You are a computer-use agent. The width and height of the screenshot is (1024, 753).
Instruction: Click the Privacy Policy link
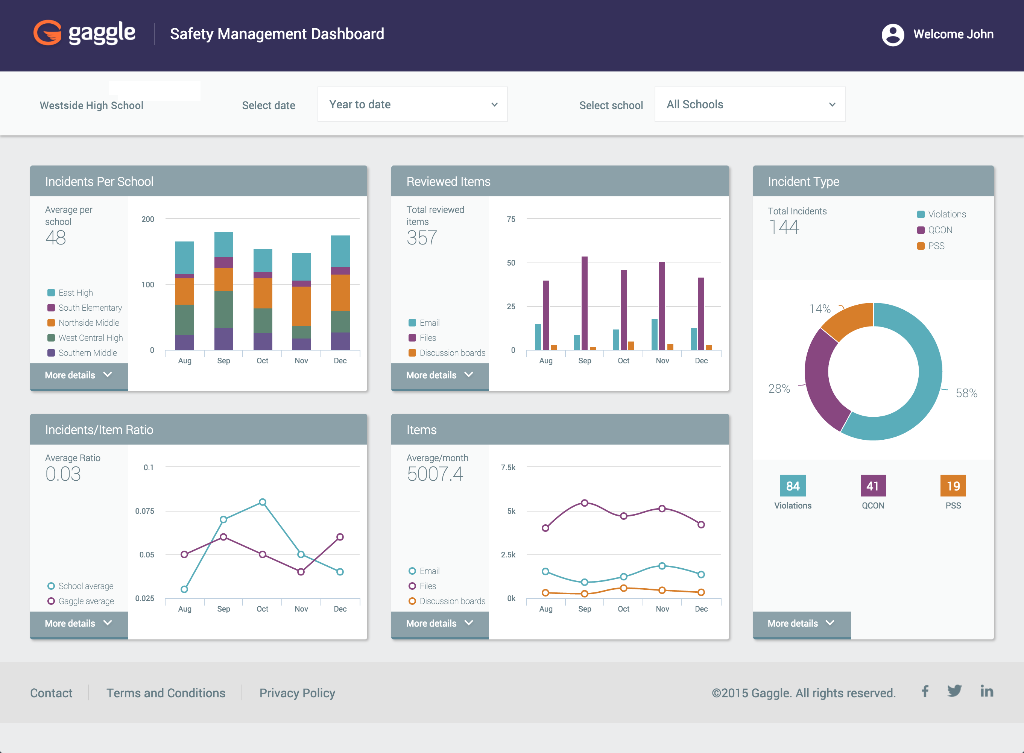click(297, 692)
